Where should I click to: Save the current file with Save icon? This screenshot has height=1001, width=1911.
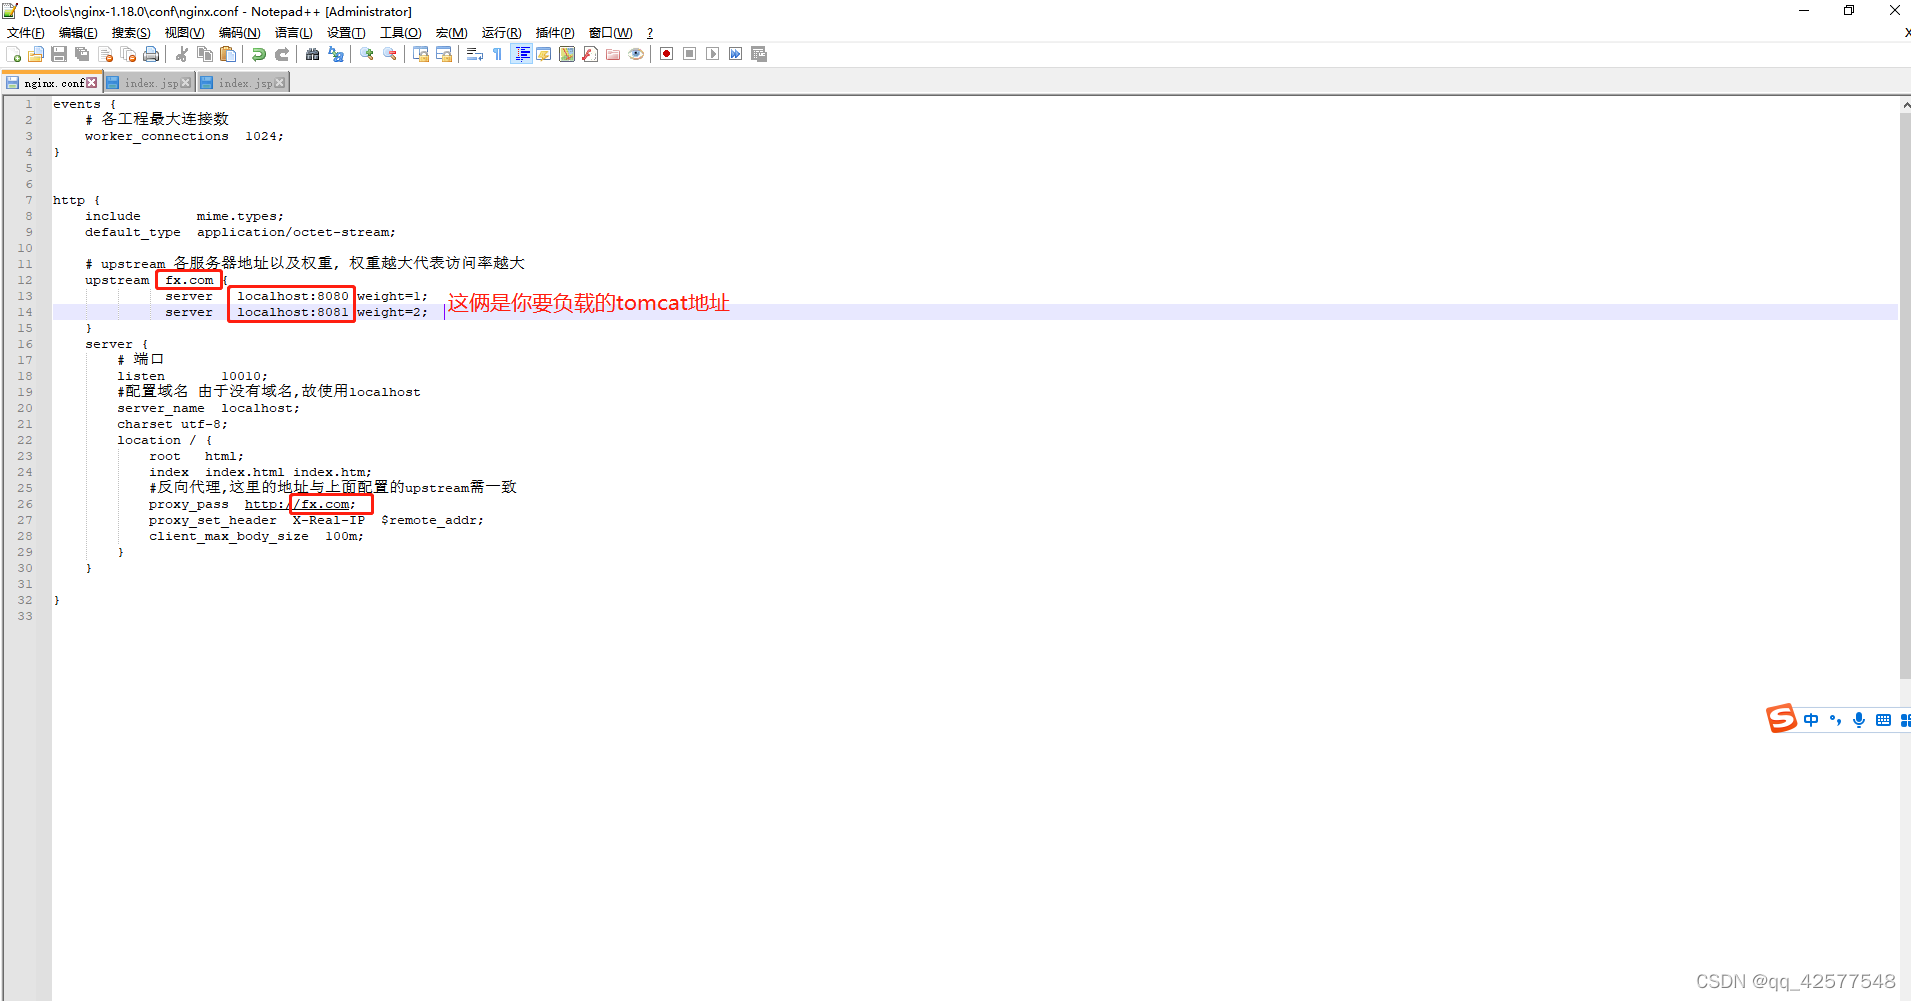pos(59,54)
